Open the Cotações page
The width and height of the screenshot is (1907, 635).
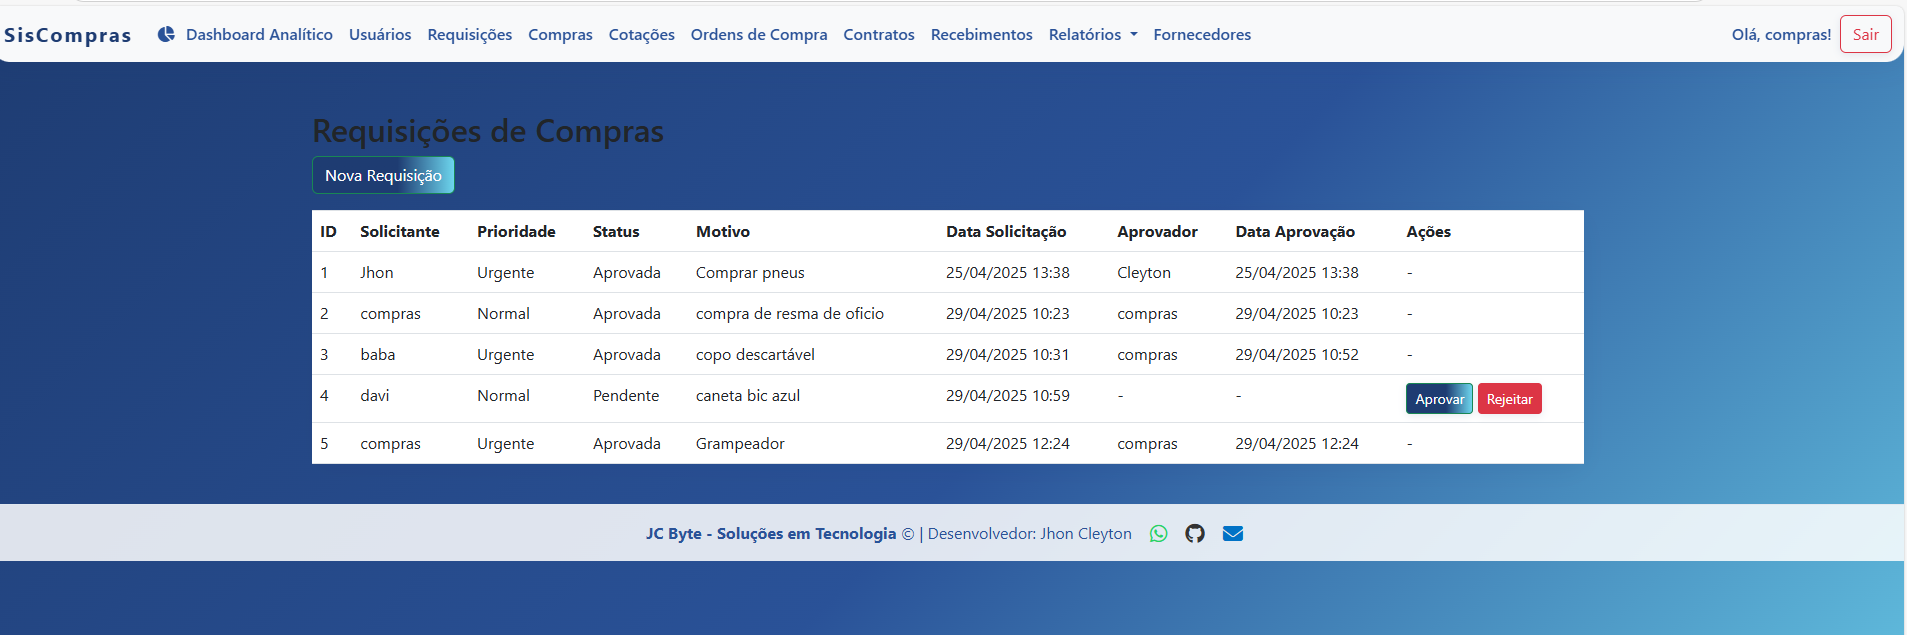pos(641,35)
